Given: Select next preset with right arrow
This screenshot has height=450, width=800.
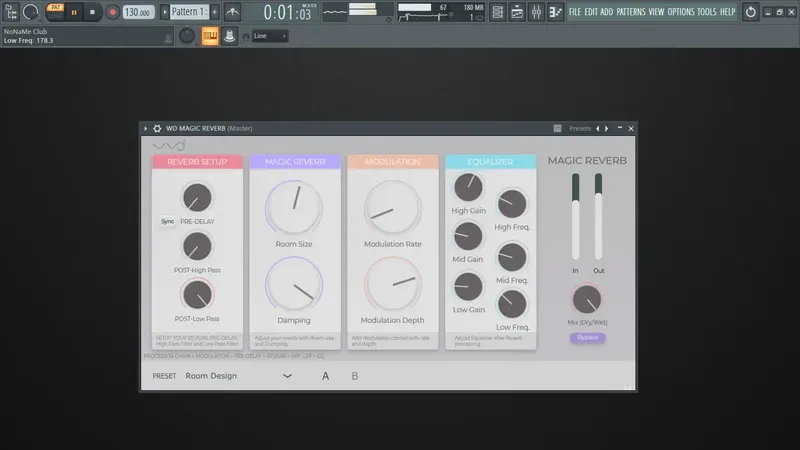Looking at the screenshot, I should 607,129.
